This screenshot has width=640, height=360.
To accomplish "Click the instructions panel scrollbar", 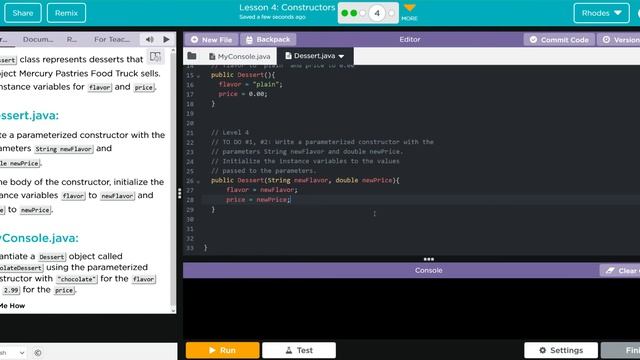I will (x=173, y=180).
